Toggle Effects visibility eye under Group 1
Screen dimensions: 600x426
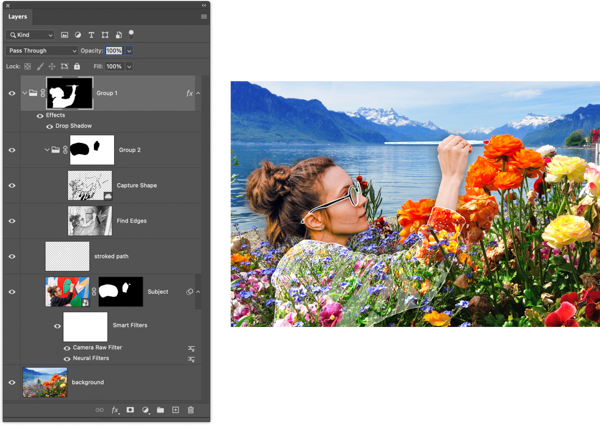pyautogui.click(x=40, y=116)
